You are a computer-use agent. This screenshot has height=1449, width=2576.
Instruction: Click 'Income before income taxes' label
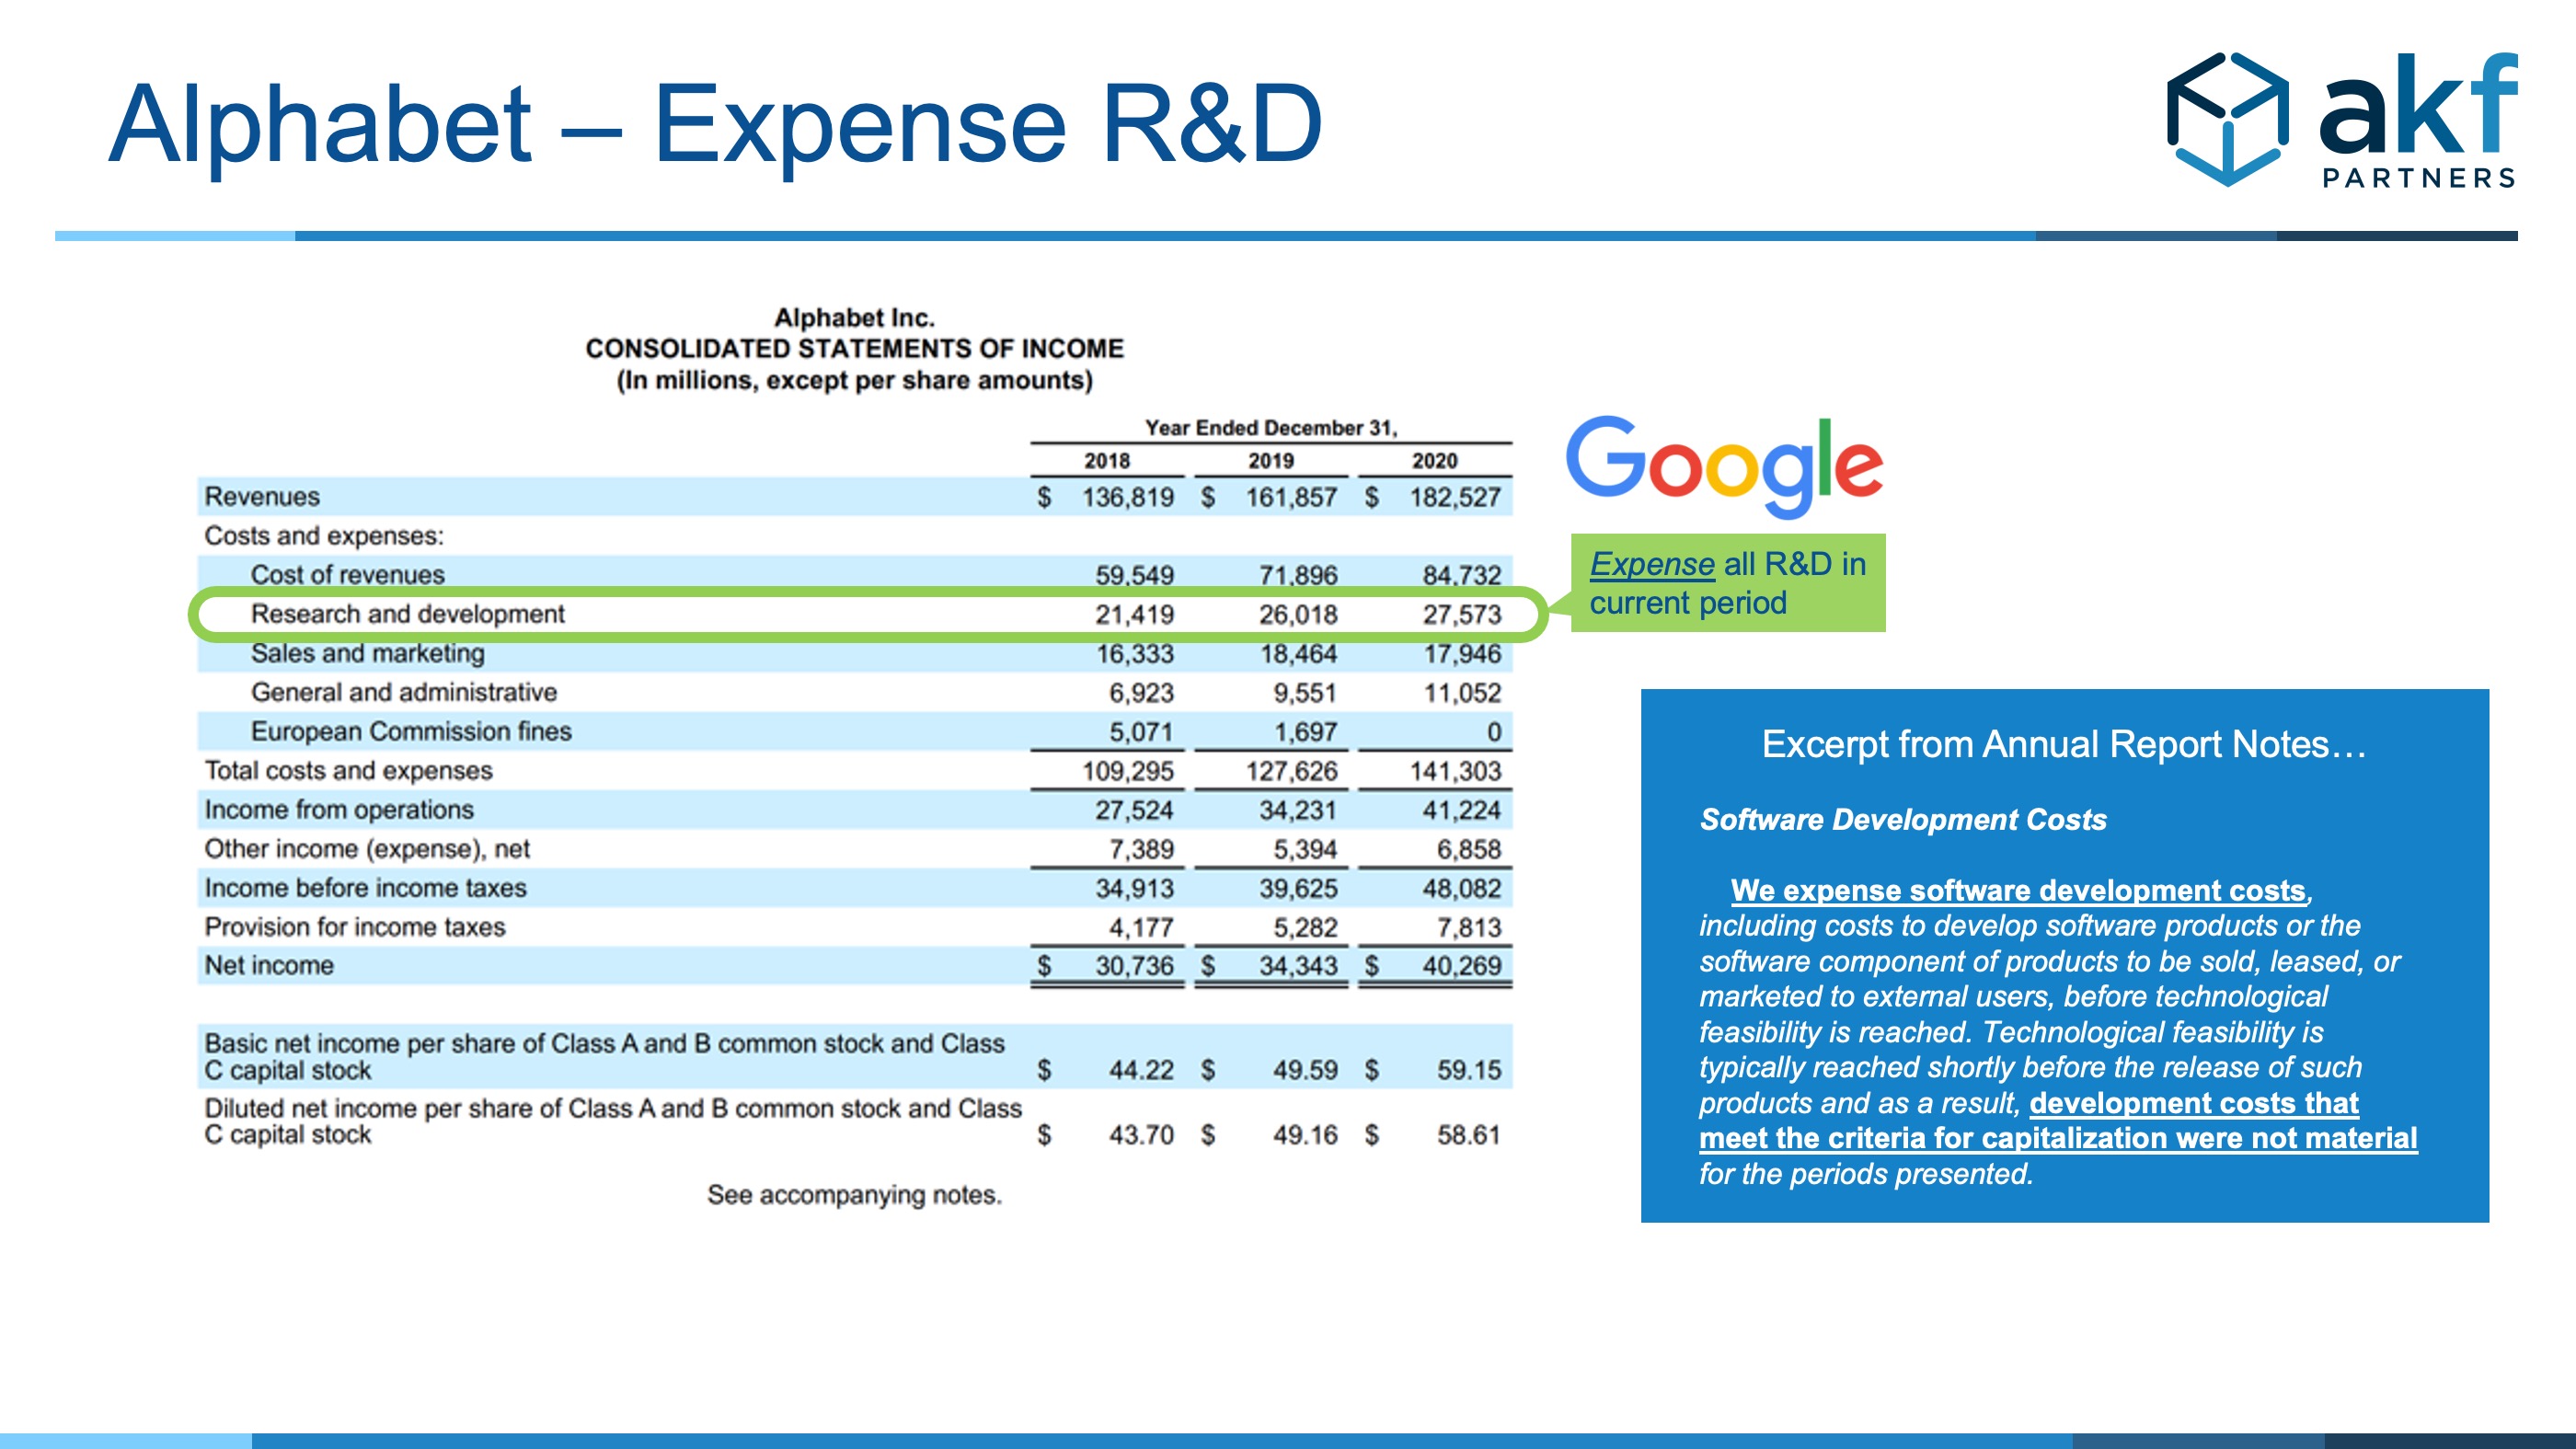[365, 887]
